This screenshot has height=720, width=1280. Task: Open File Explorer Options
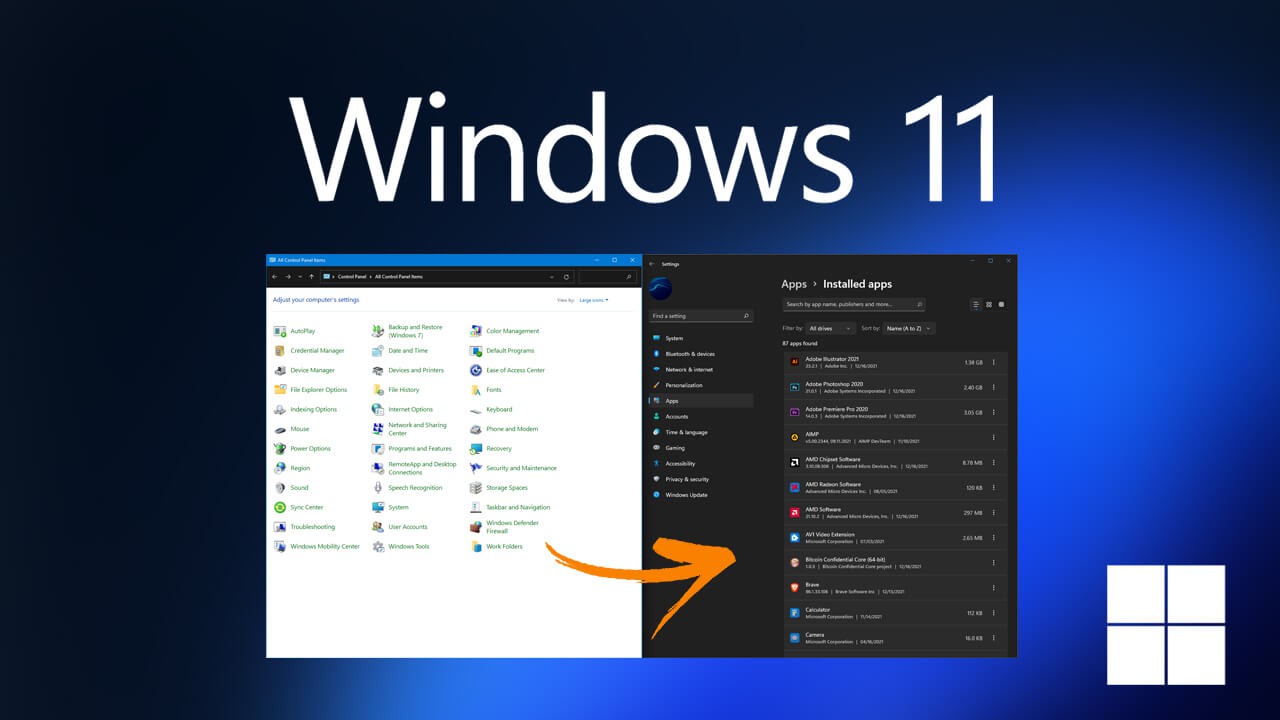tap(311, 390)
